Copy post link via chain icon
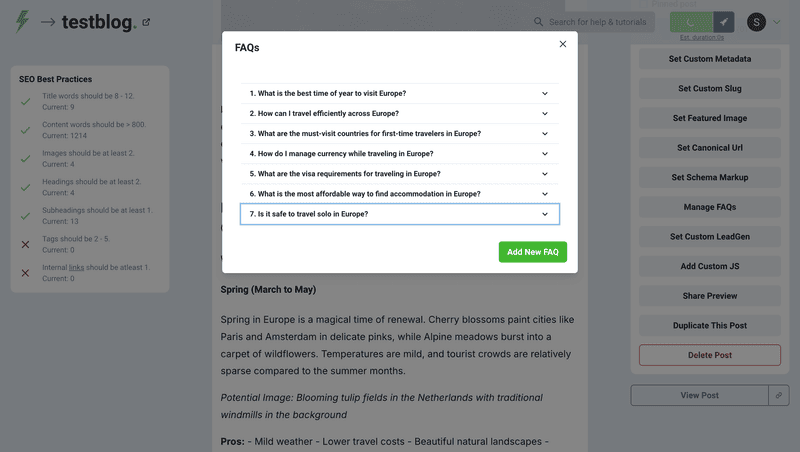800x452 pixels. point(779,395)
